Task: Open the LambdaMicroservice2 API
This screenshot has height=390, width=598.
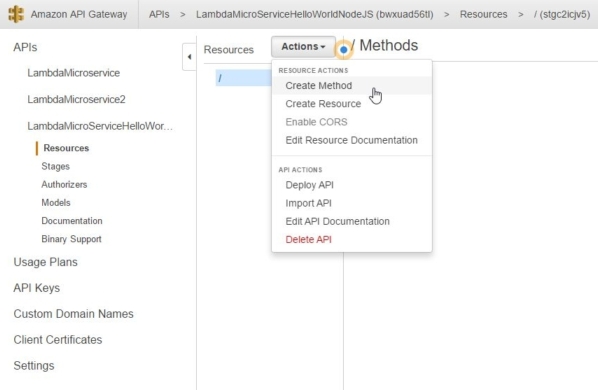Action: [76, 100]
